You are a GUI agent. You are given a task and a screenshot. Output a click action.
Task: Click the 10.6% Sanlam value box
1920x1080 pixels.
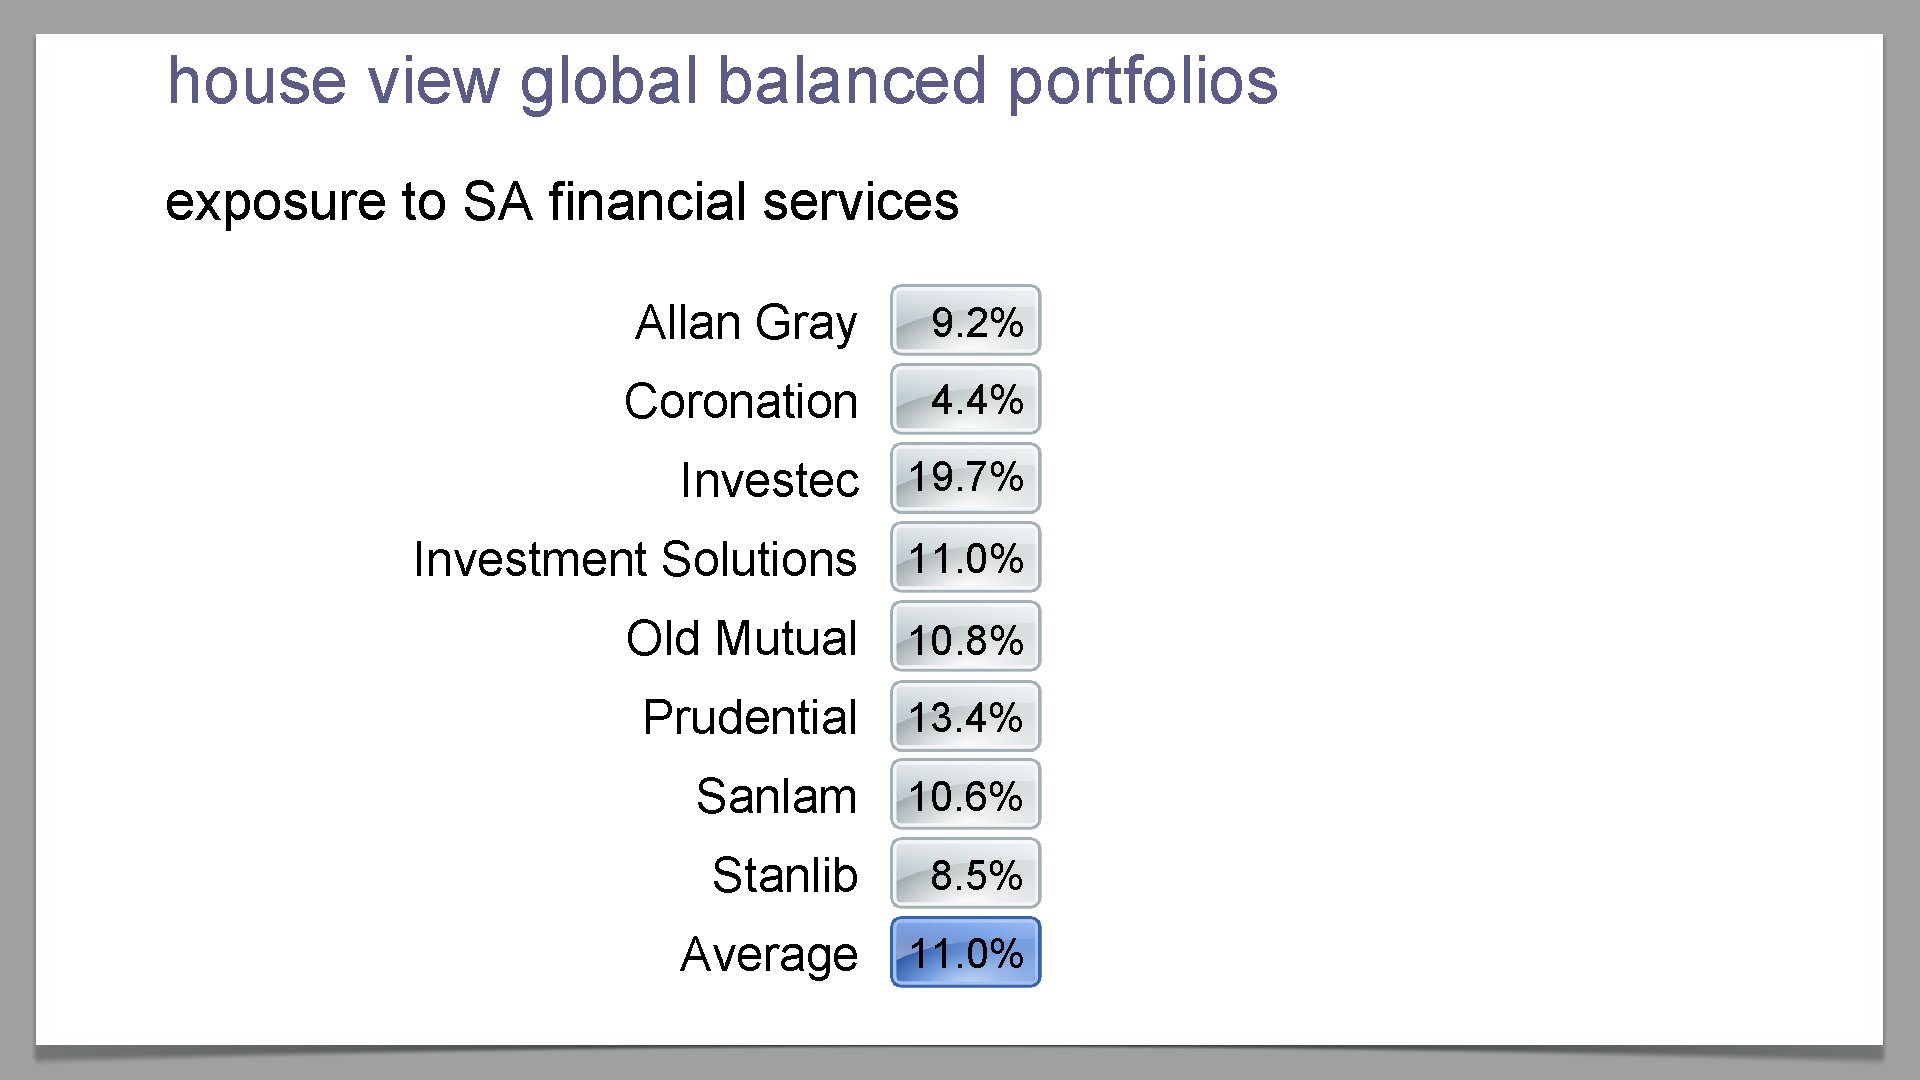[965, 795]
